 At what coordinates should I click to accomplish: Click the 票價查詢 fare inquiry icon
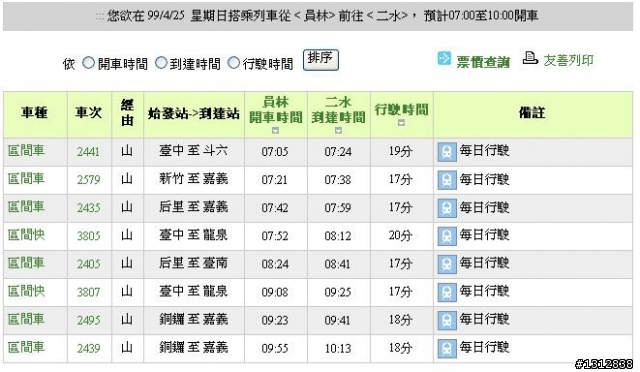(444, 58)
